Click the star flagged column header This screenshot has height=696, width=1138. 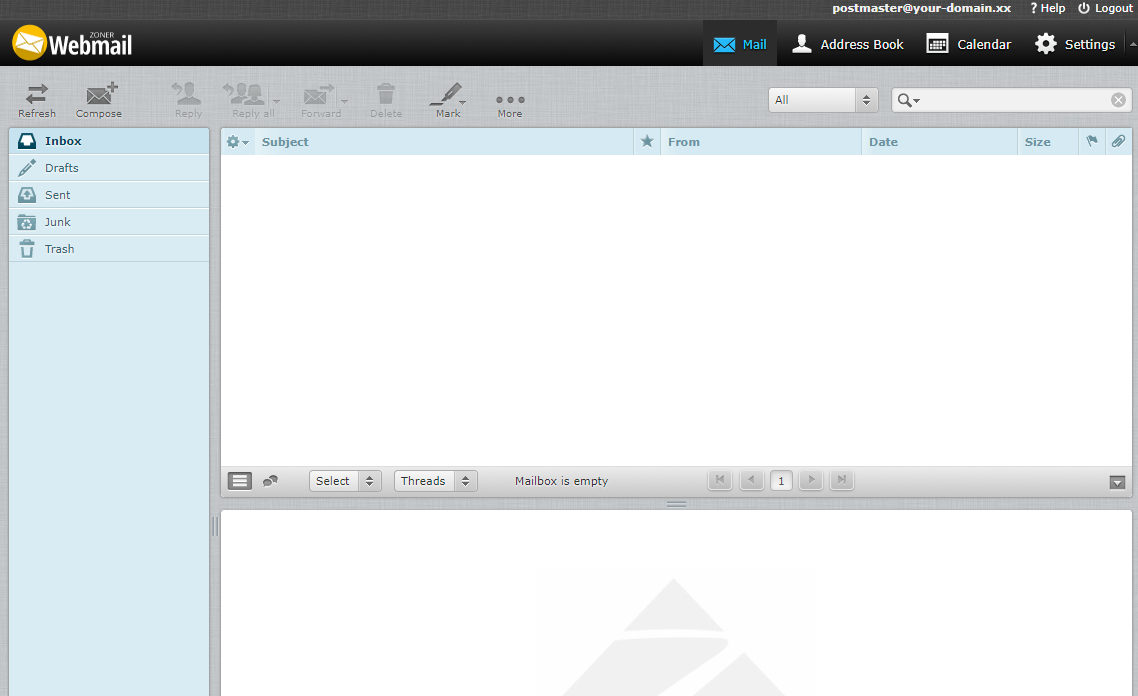point(647,142)
